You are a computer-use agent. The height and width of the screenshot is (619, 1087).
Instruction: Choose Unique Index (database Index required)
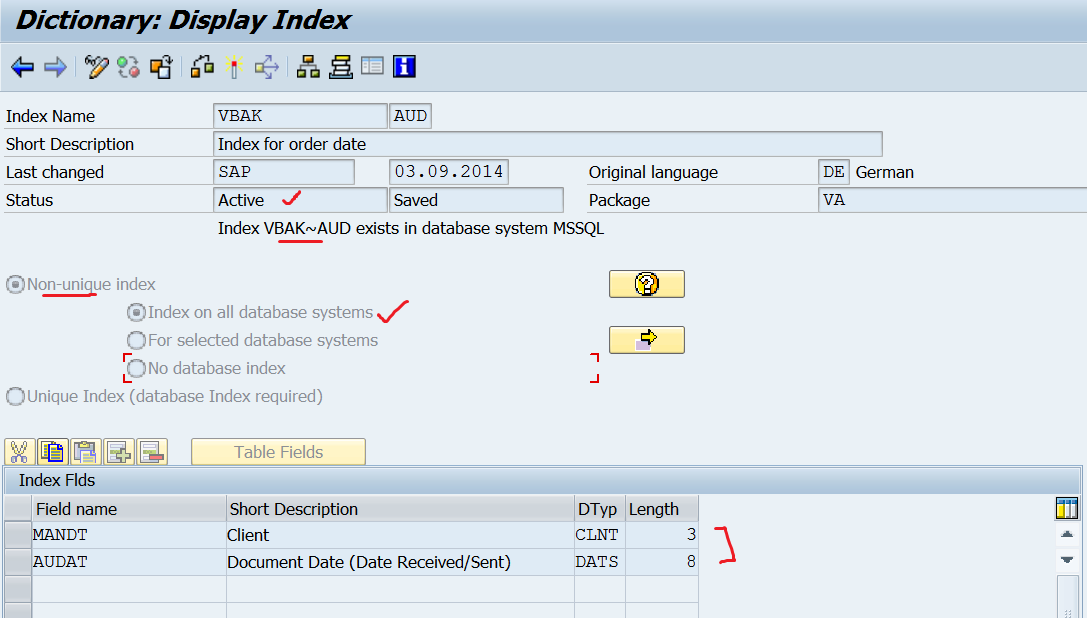tap(15, 397)
